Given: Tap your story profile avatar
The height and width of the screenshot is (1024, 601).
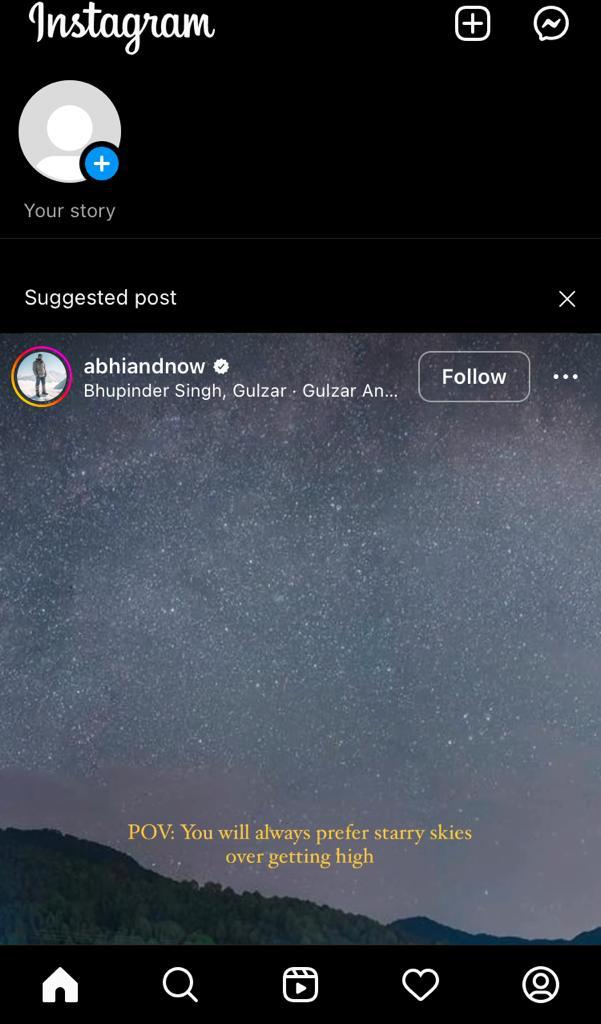Looking at the screenshot, I should pos(70,131).
